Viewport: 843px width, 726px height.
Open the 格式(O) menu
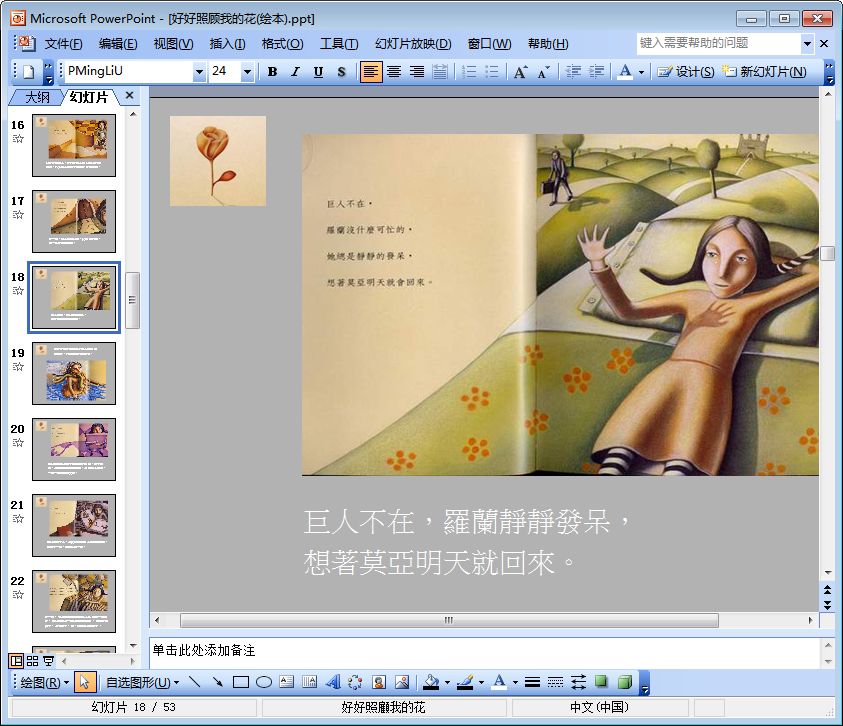coord(282,44)
